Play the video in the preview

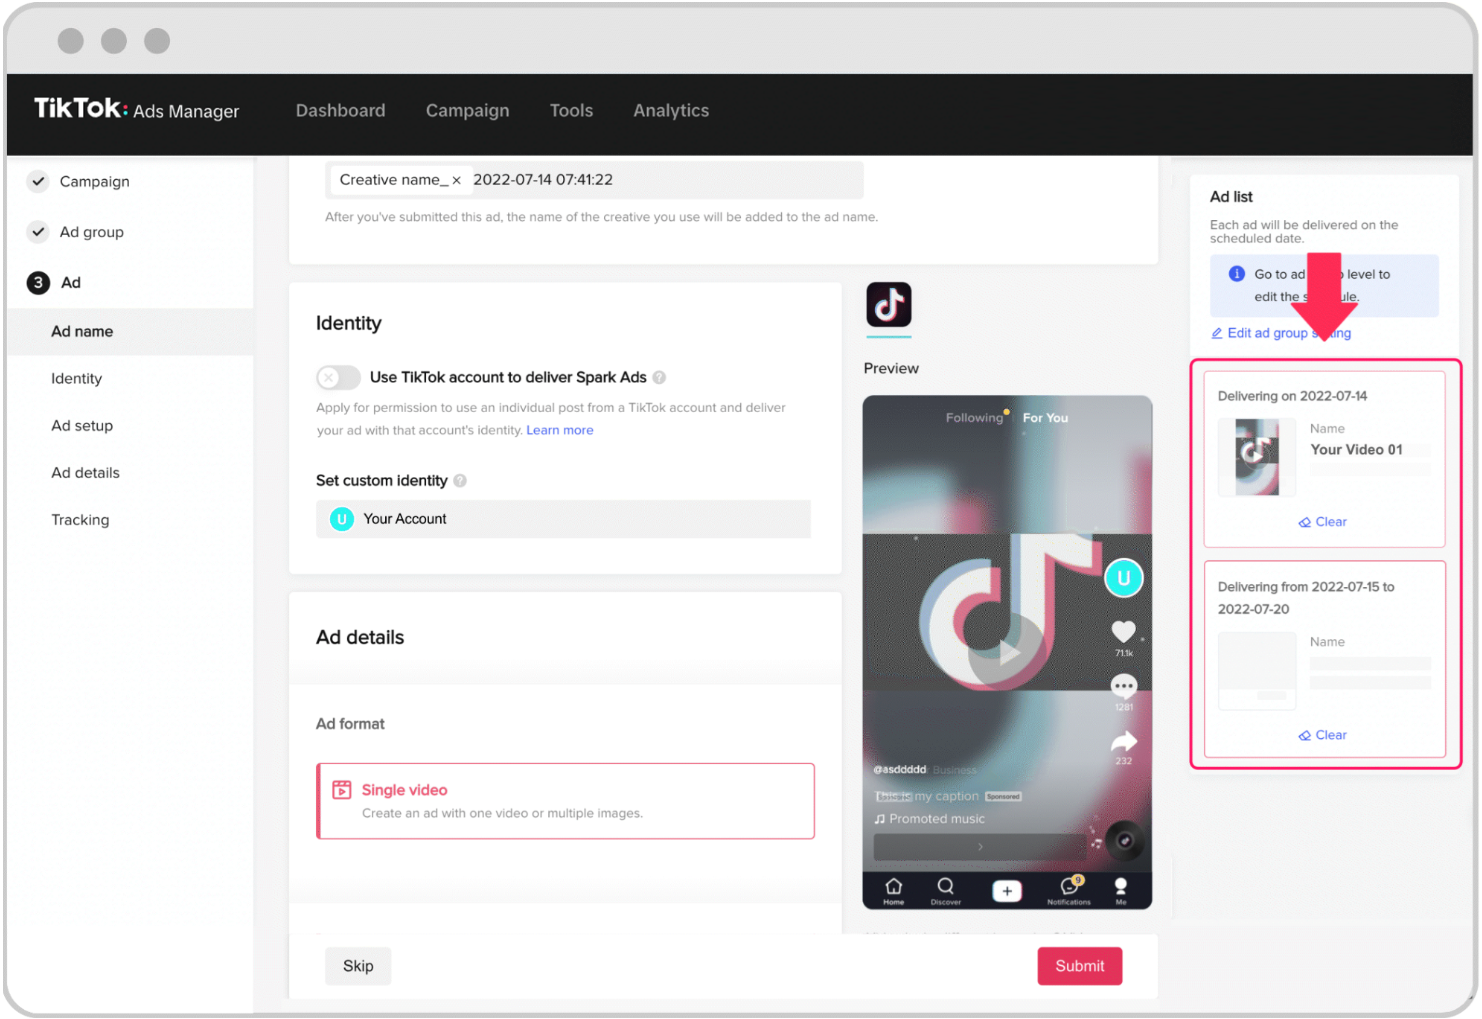click(x=1007, y=652)
